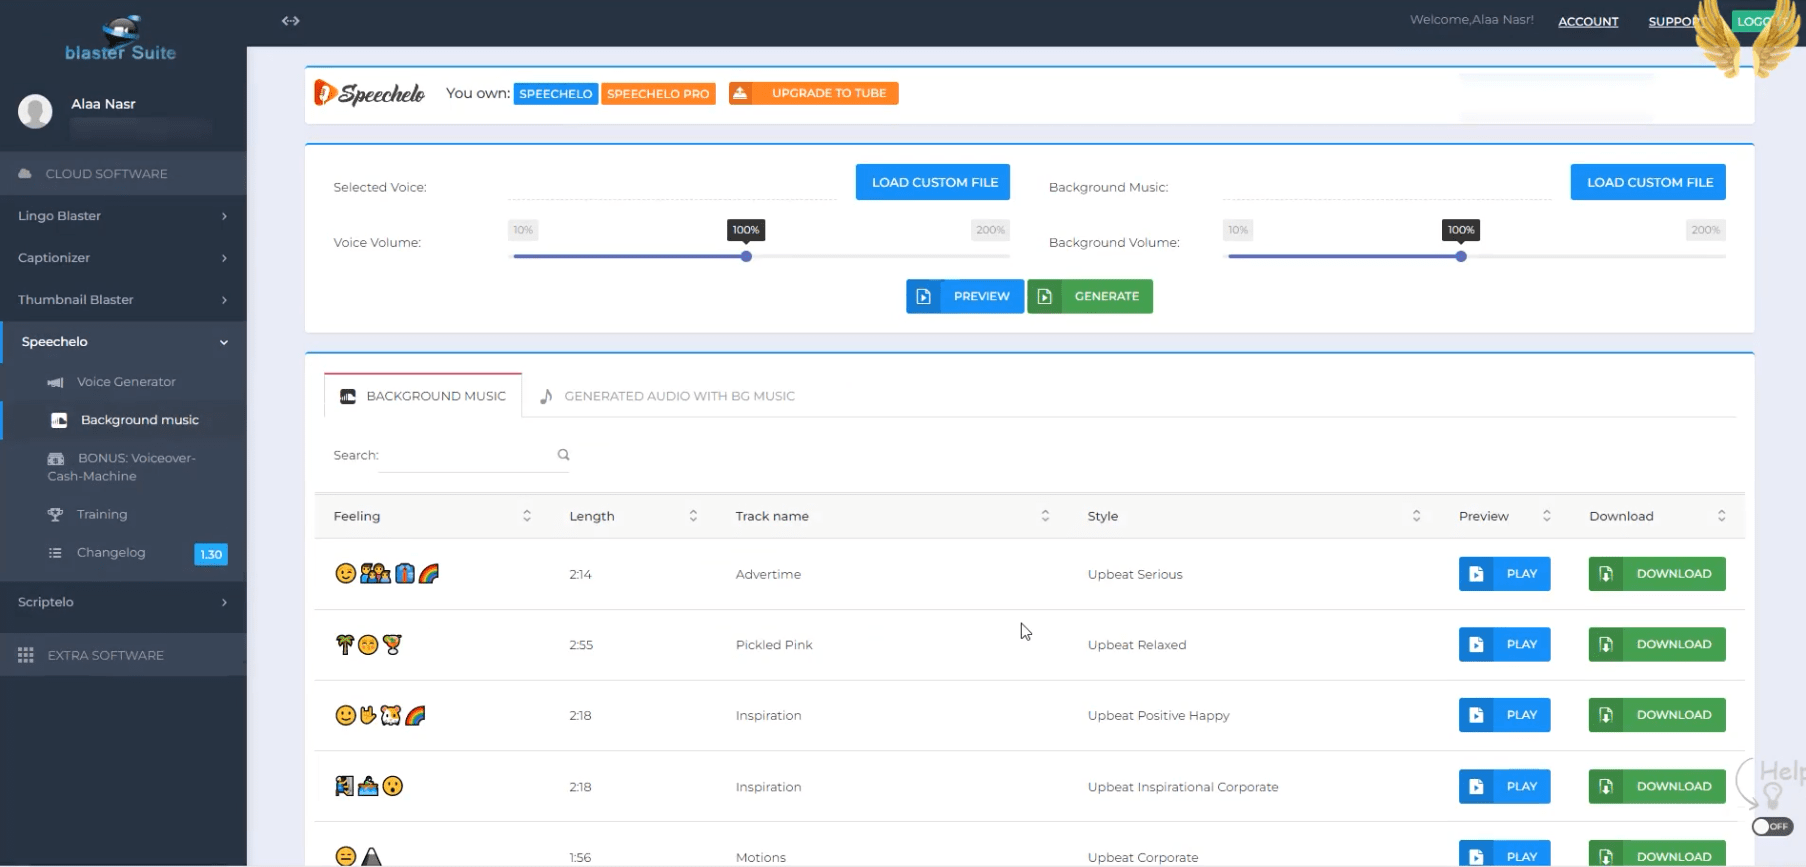
Task: Click the Preview button
Action: (965, 296)
